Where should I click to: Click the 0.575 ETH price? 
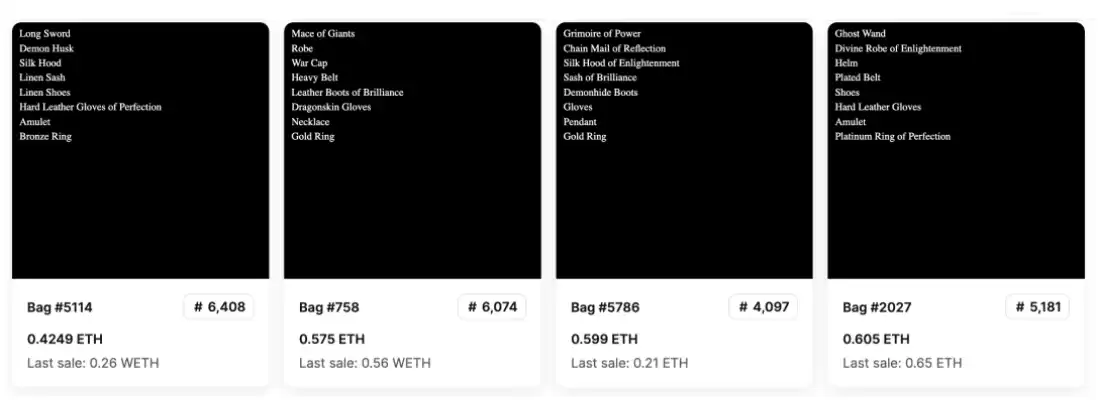pyautogui.click(x=332, y=339)
